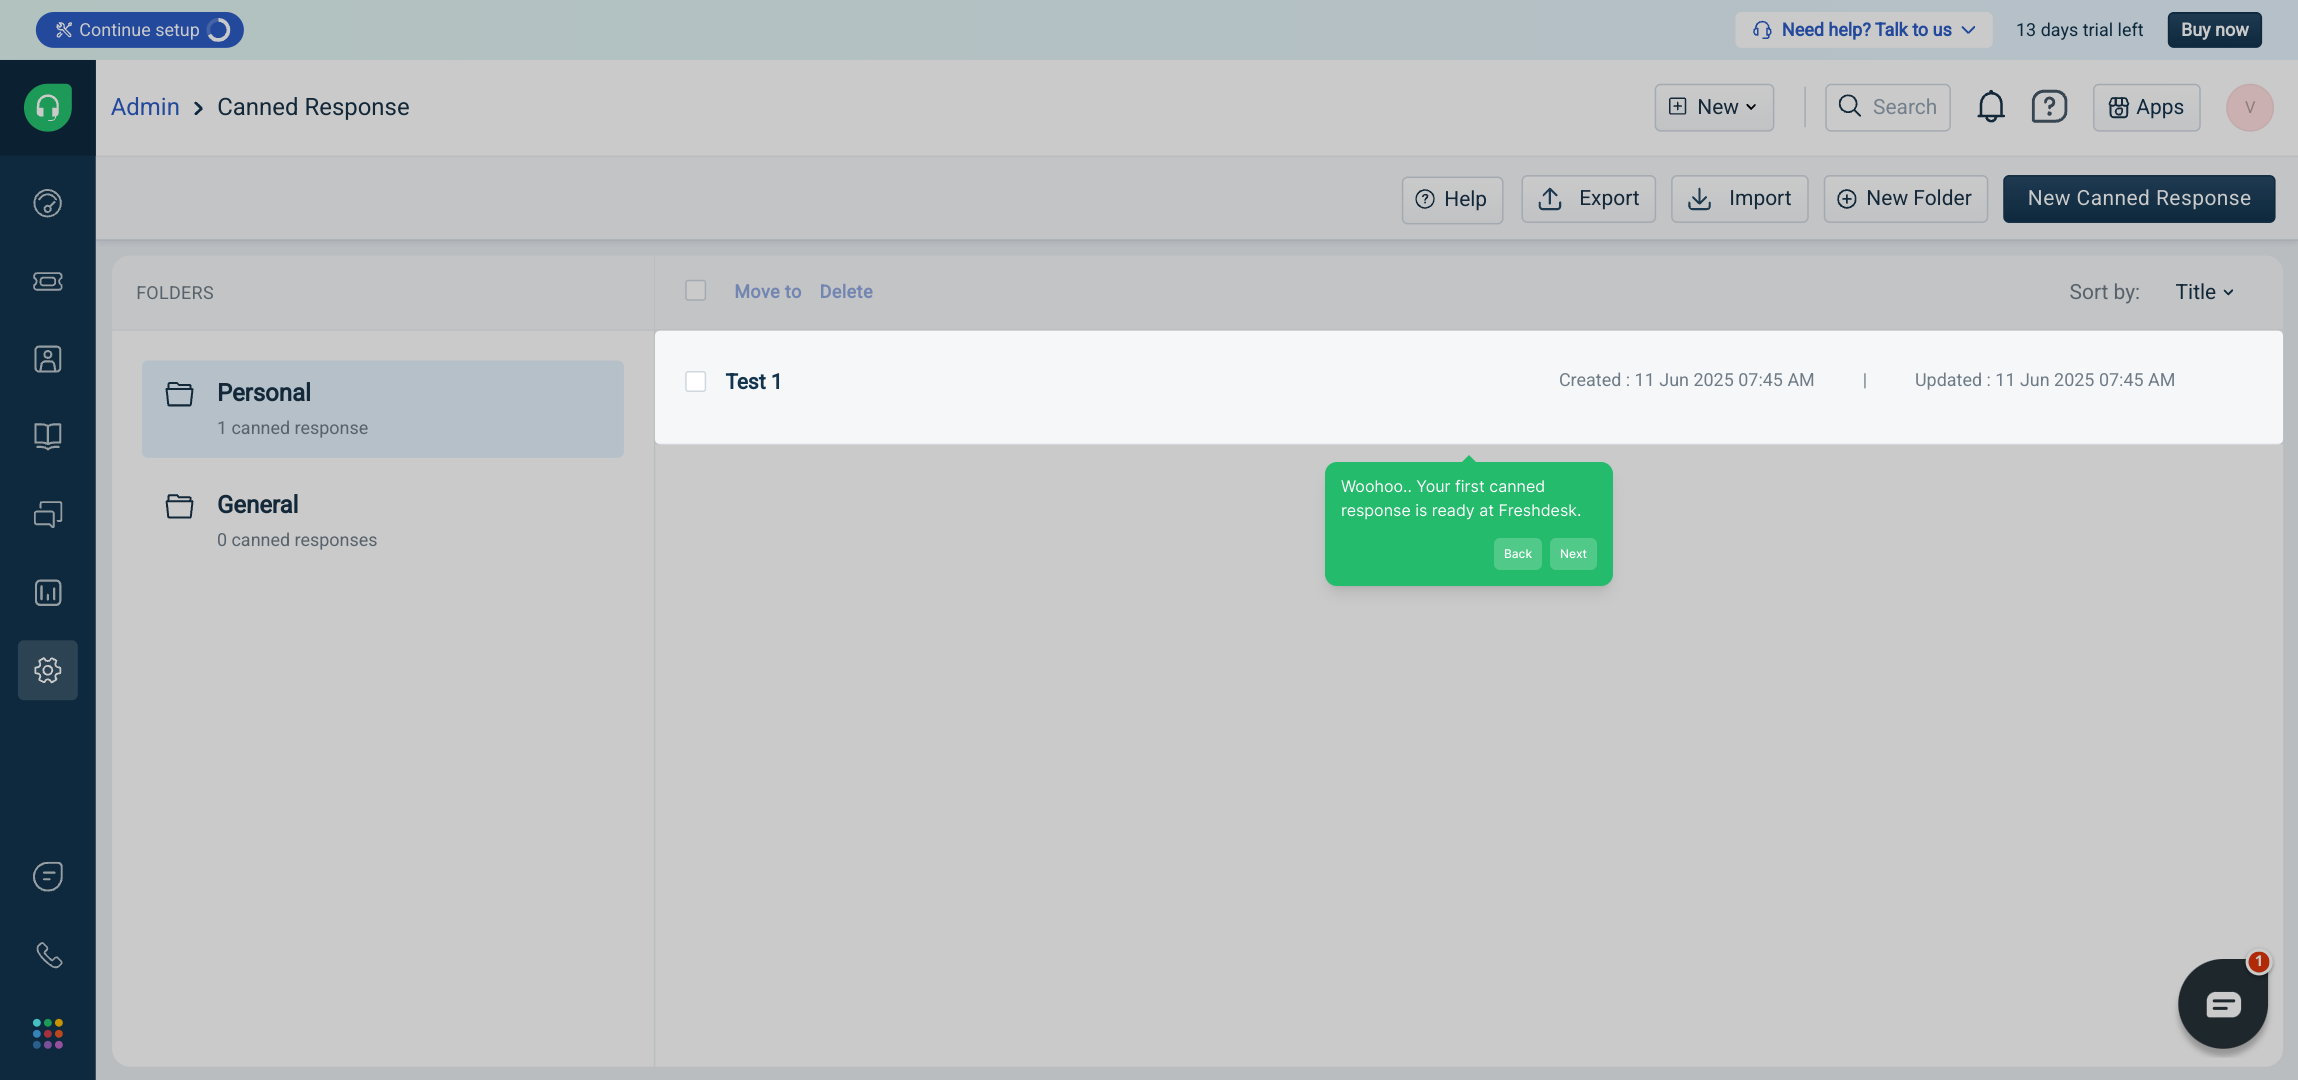Open Contacts from the sidebar
The image size is (2298, 1080).
pos(48,359)
